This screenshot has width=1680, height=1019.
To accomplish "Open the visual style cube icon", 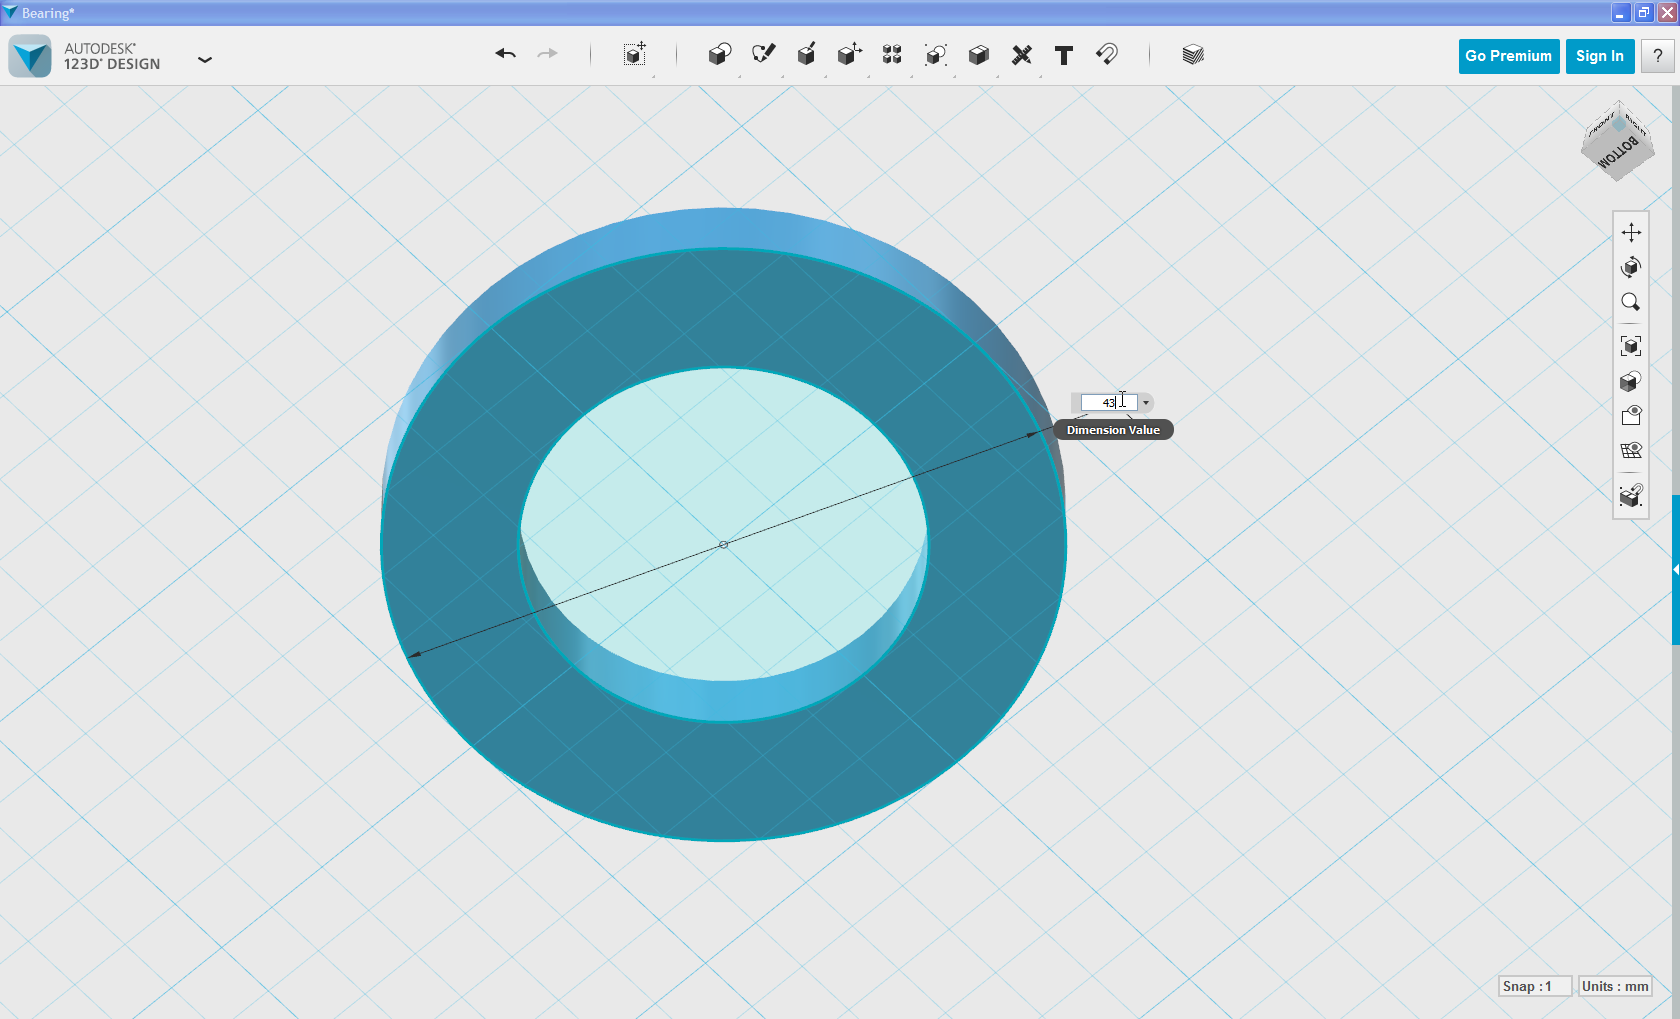I will (1631, 381).
